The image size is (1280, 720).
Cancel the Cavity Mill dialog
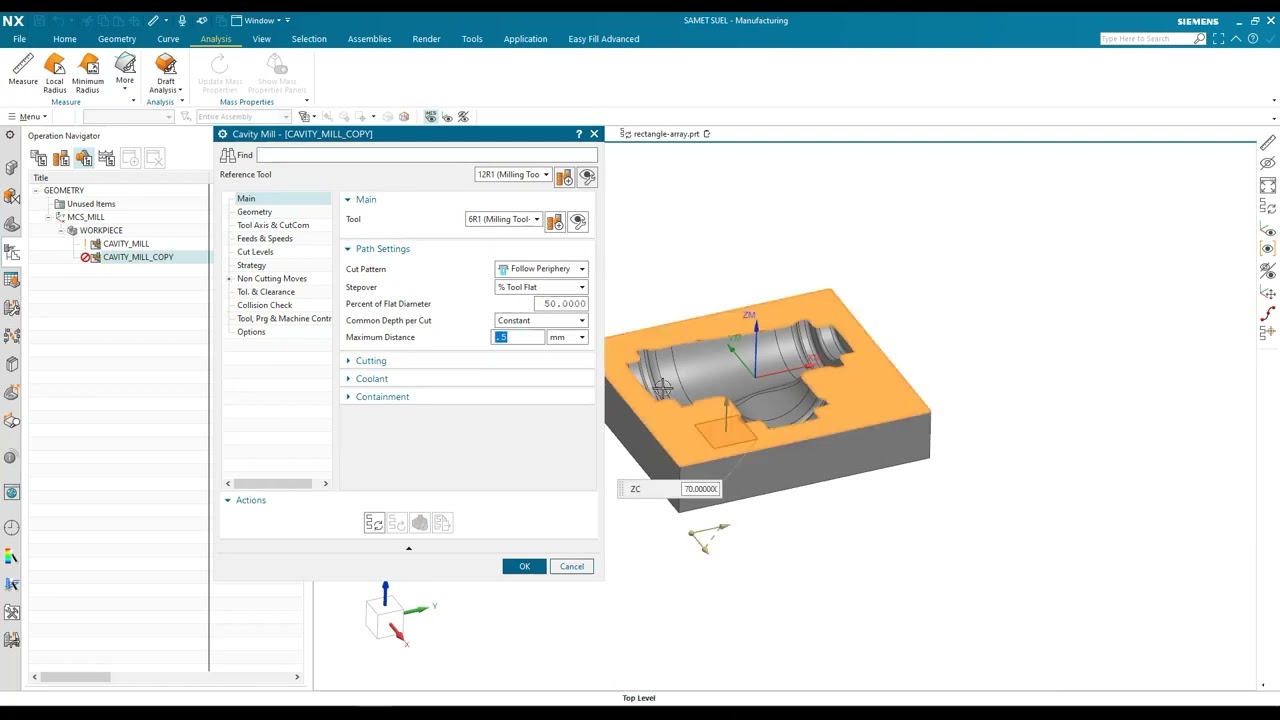[572, 567]
